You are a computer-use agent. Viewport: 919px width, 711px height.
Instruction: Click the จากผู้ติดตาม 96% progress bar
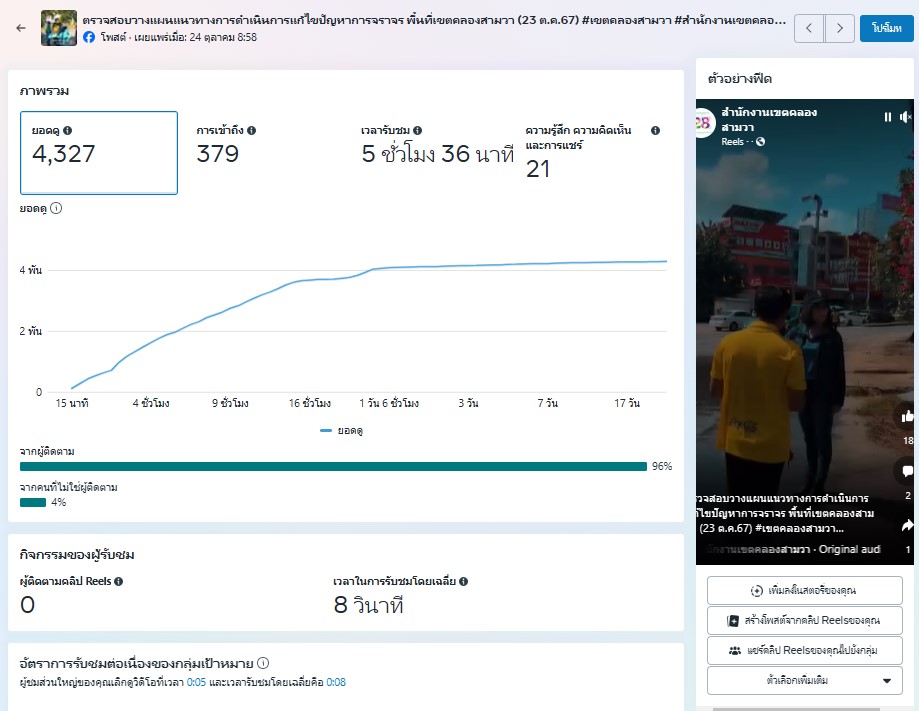[333, 466]
